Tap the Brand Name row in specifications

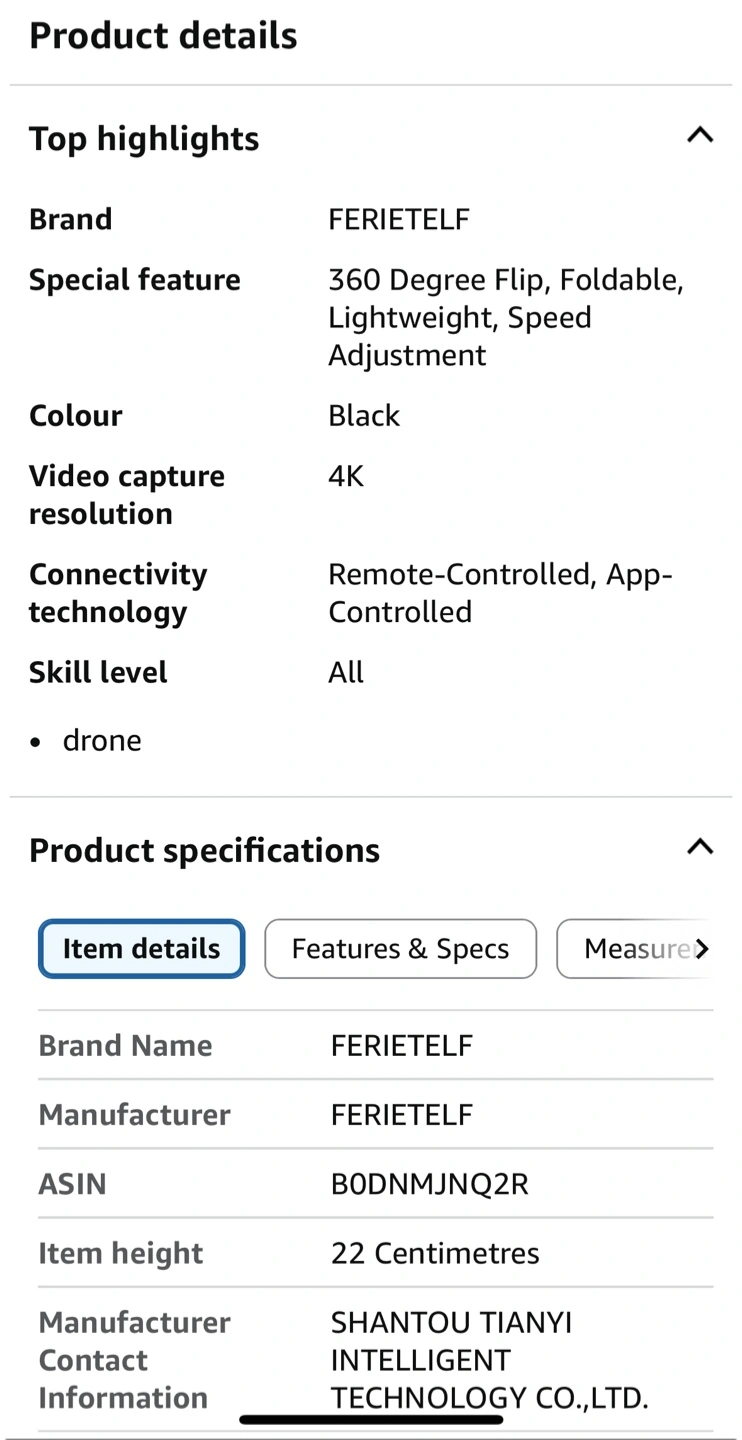376,1045
